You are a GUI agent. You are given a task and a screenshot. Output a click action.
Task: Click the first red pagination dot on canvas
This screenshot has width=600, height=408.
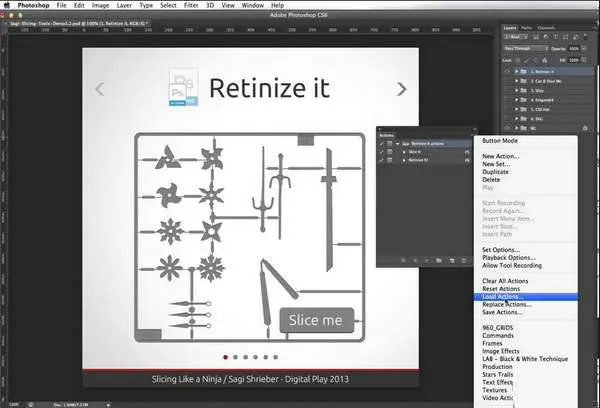point(225,357)
